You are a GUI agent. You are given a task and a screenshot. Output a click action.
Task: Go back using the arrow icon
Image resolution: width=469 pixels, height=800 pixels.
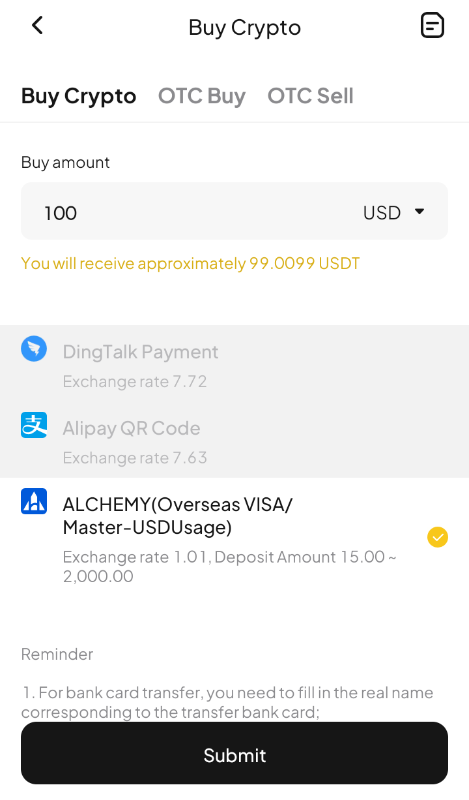tap(37, 25)
